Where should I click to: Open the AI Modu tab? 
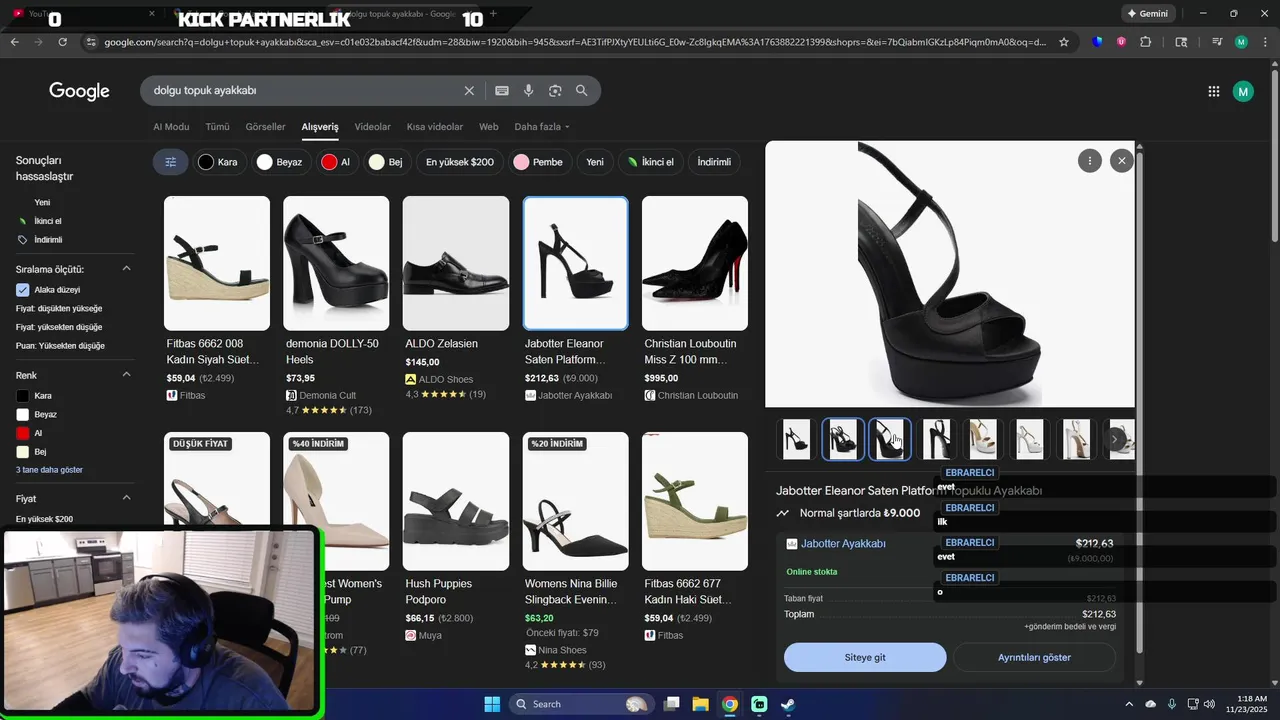(x=171, y=127)
